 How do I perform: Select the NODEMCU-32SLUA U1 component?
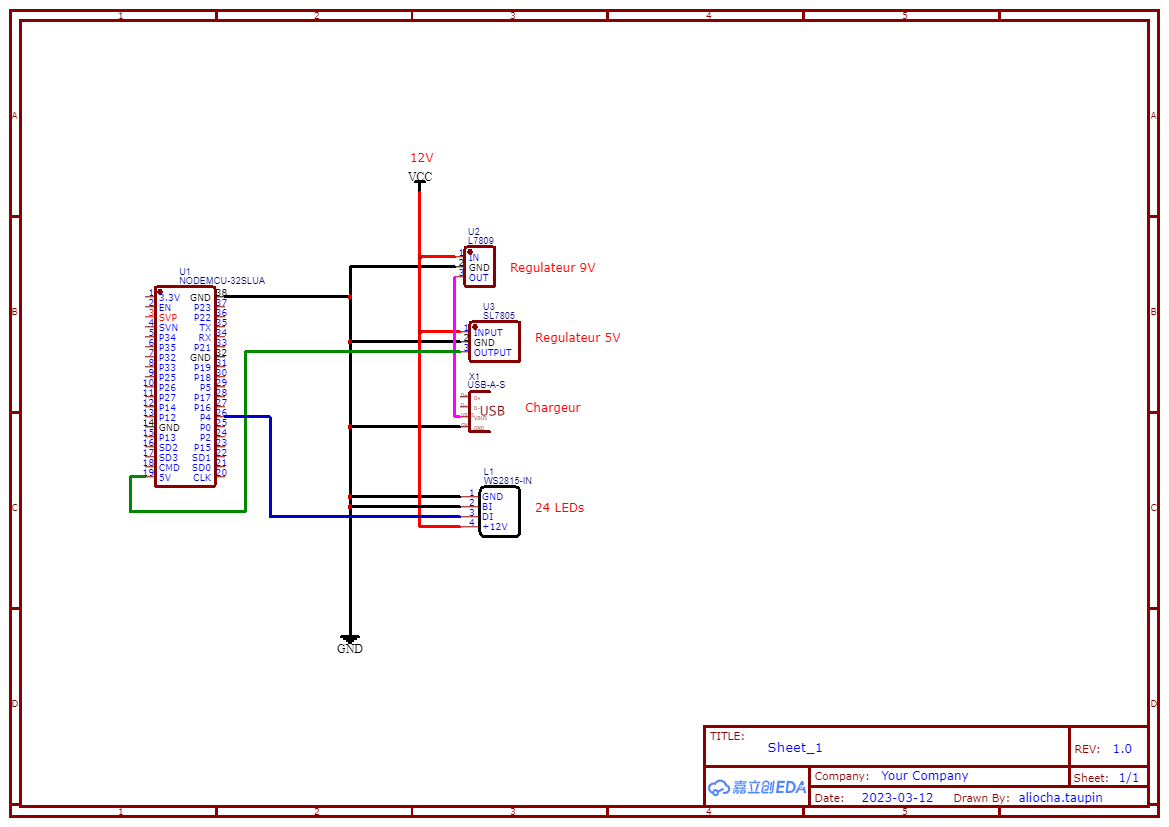(x=185, y=386)
